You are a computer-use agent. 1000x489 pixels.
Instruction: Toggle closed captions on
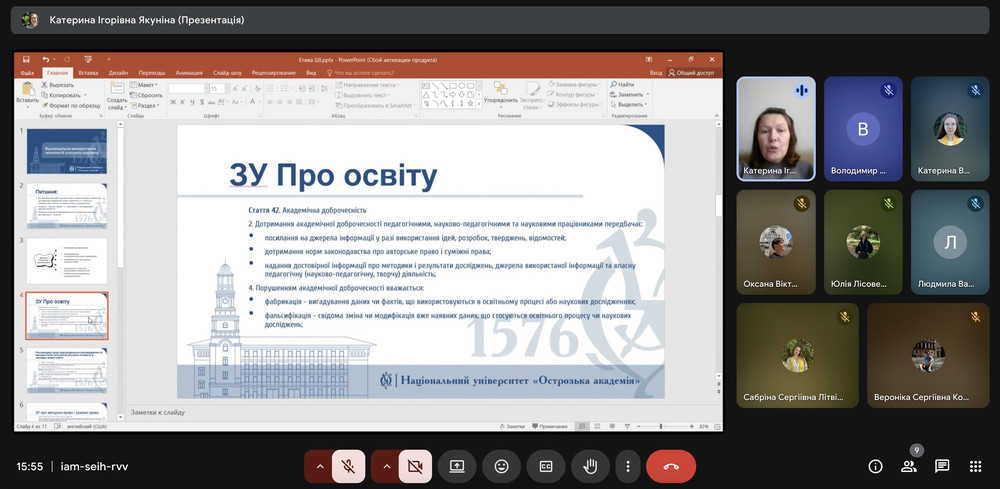(546, 466)
